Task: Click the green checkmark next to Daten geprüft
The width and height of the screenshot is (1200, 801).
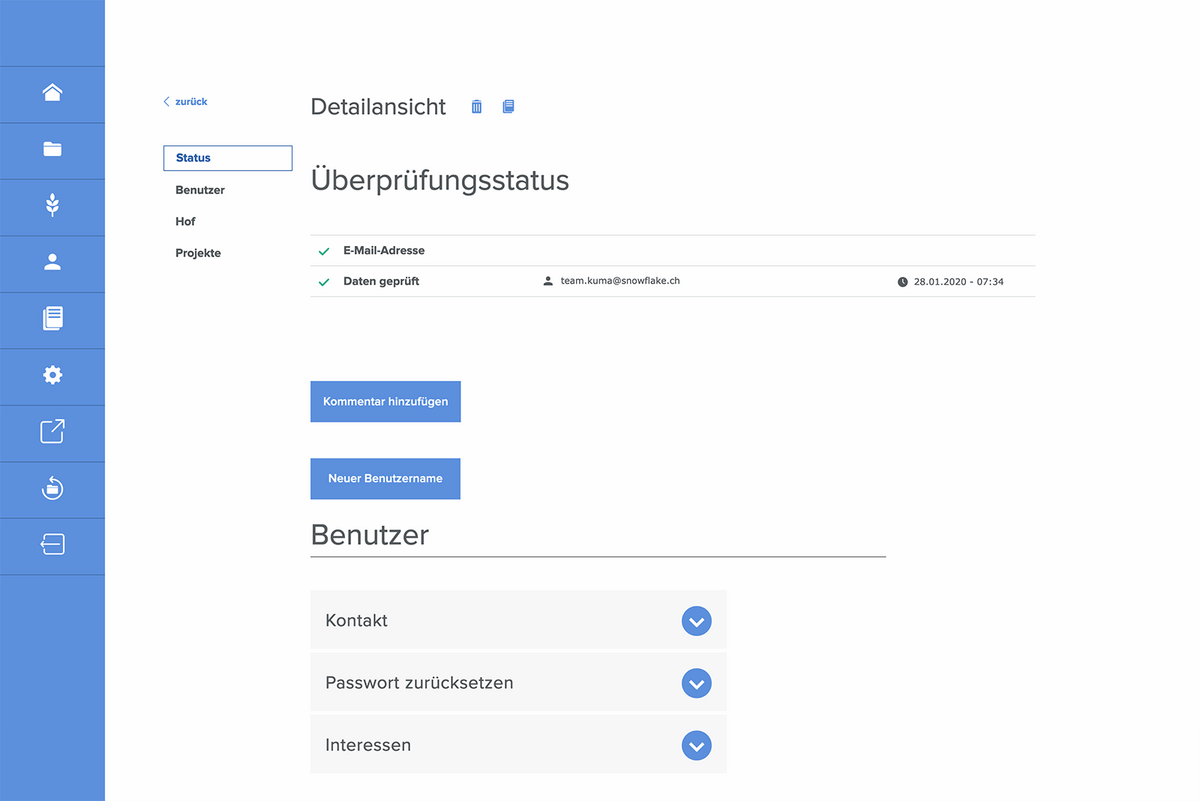Action: click(x=323, y=282)
